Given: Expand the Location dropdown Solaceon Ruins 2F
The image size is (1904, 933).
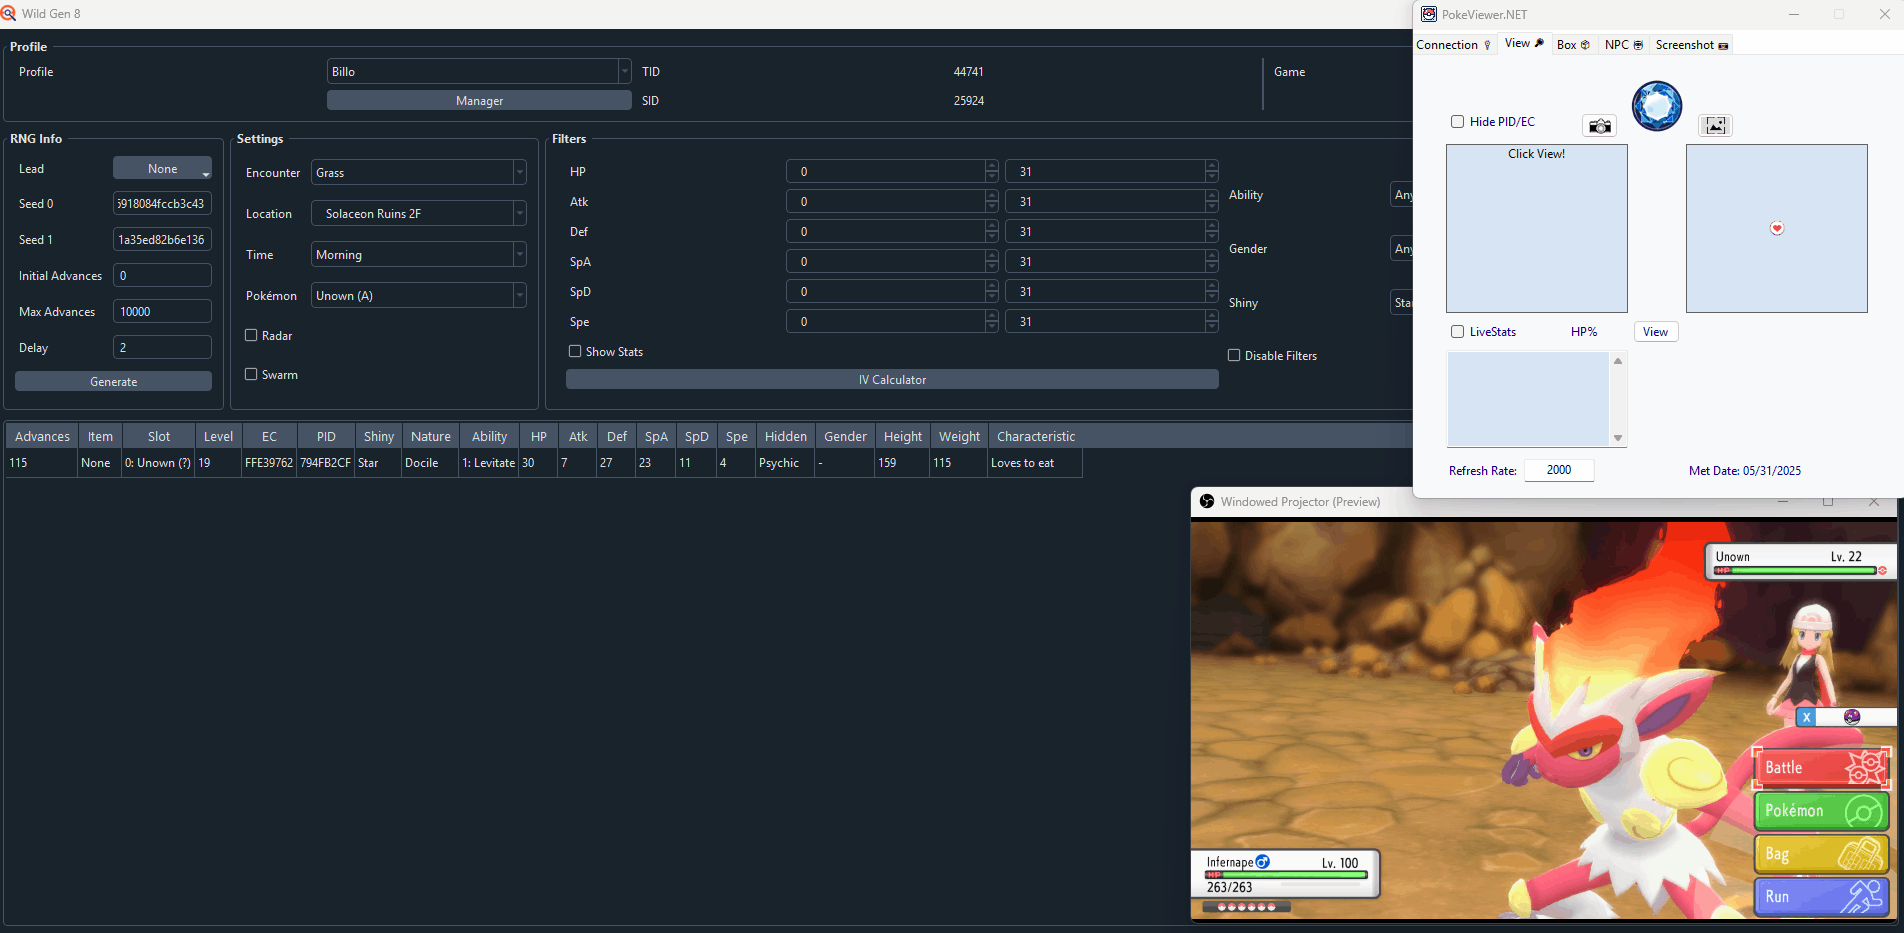Looking at the screenshot, I should point(418,214).
